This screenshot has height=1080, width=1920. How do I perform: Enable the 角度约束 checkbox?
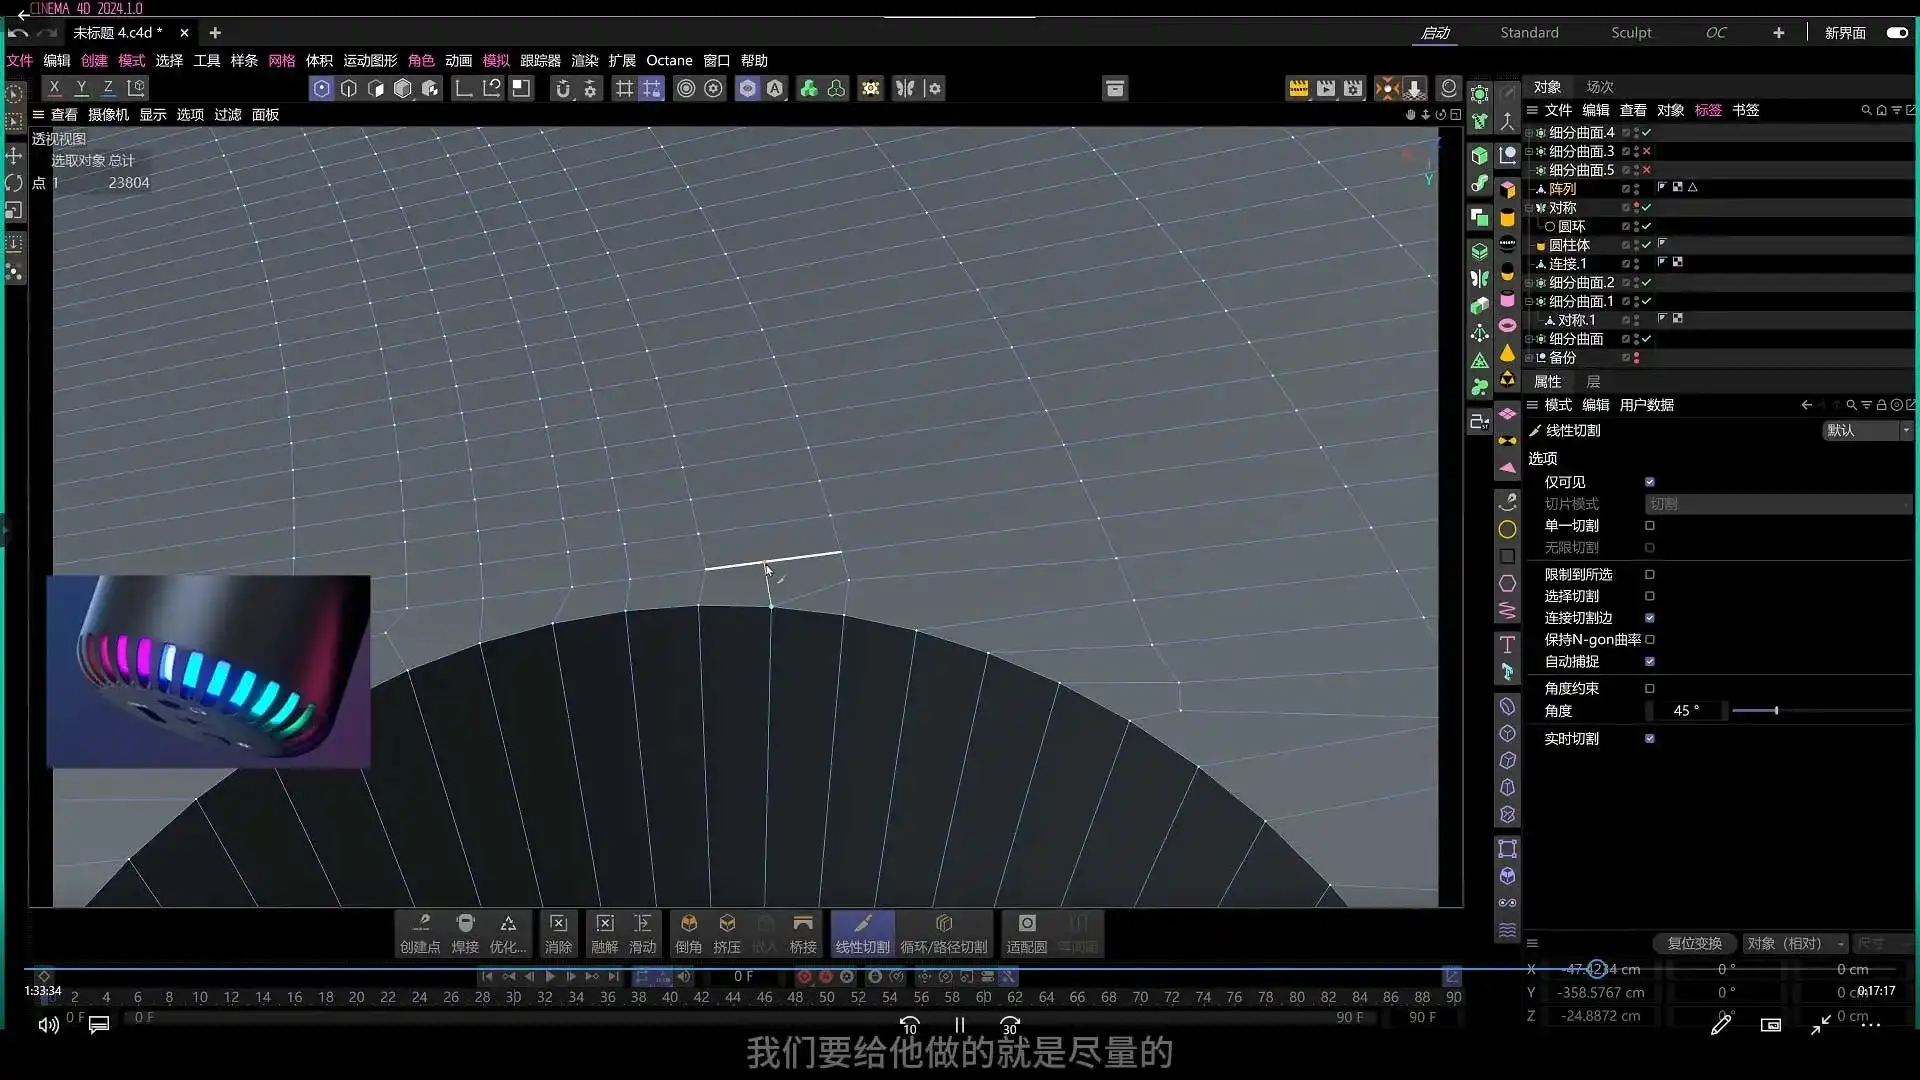point(1650,688)
